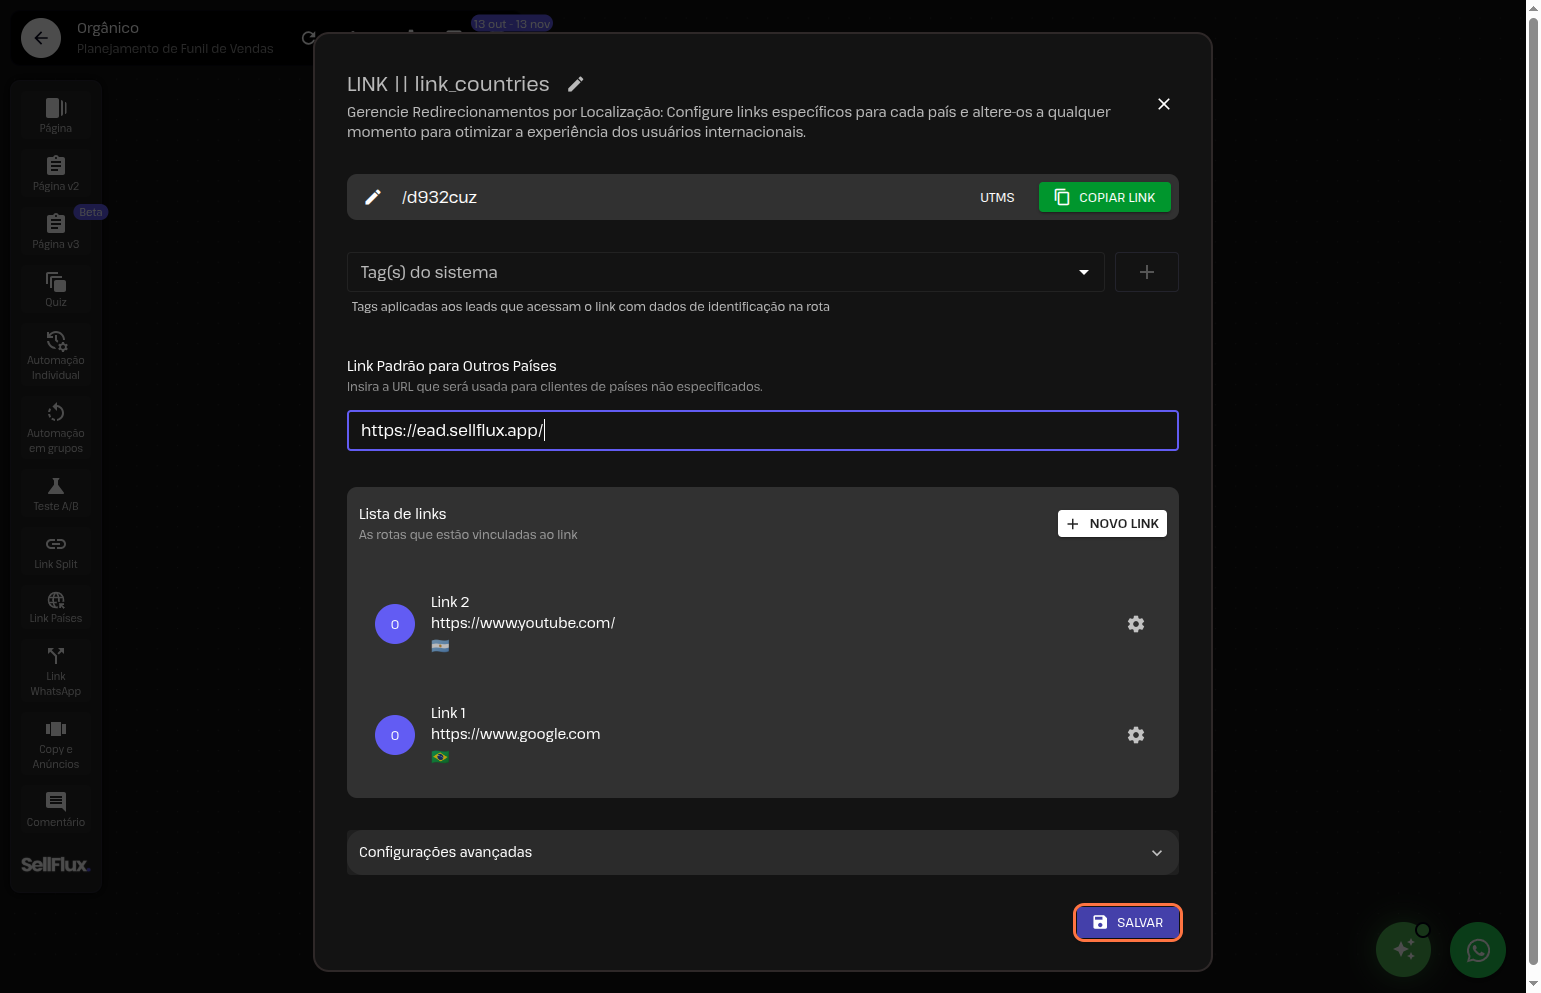Image resolution: width=1541 pixels, height=993 pixels.
Task: Click the default link URL input field
Action: pos(762,431)
